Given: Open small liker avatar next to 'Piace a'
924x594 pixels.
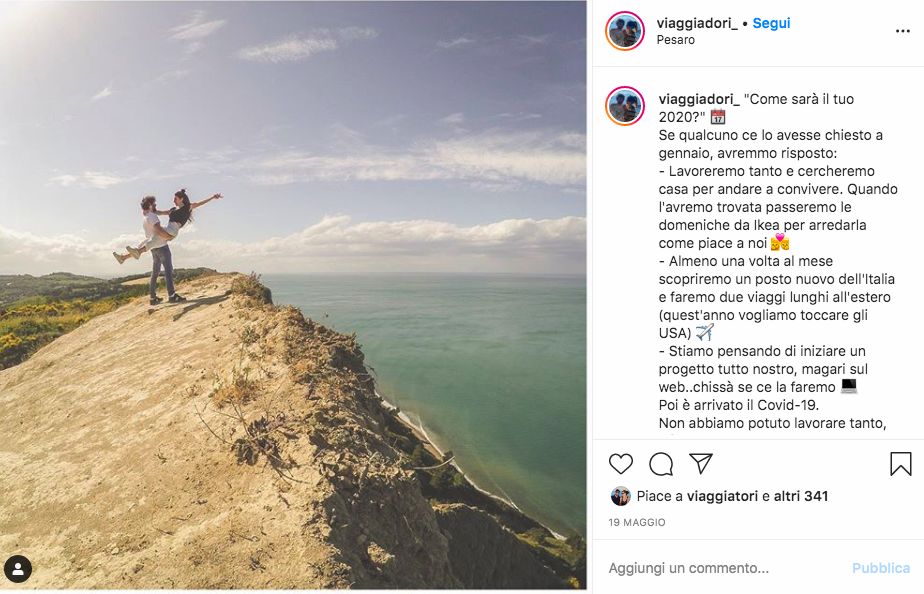Looking at the screenshot, I should (x=620, y=496).
